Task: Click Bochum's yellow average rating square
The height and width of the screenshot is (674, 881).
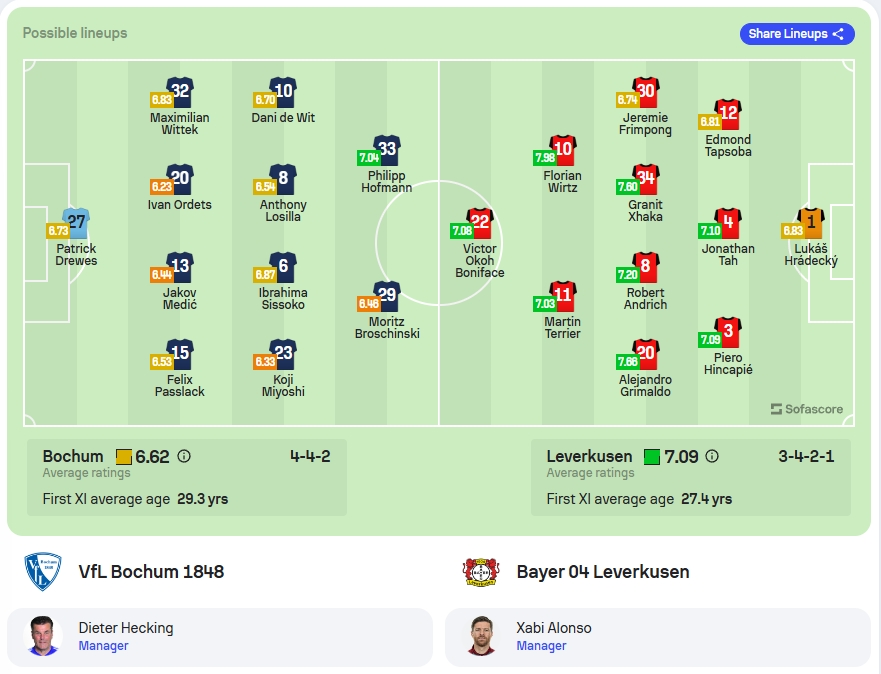Action: pos(124,457)
